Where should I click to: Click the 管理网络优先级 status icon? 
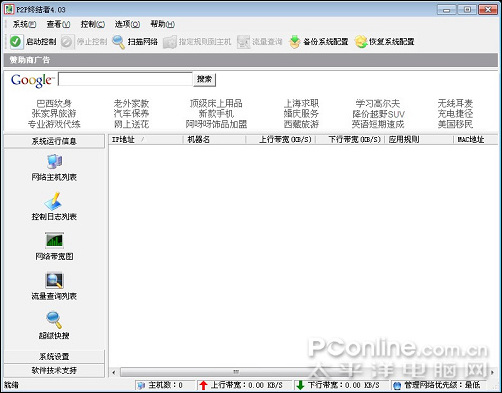coord(397,385)
